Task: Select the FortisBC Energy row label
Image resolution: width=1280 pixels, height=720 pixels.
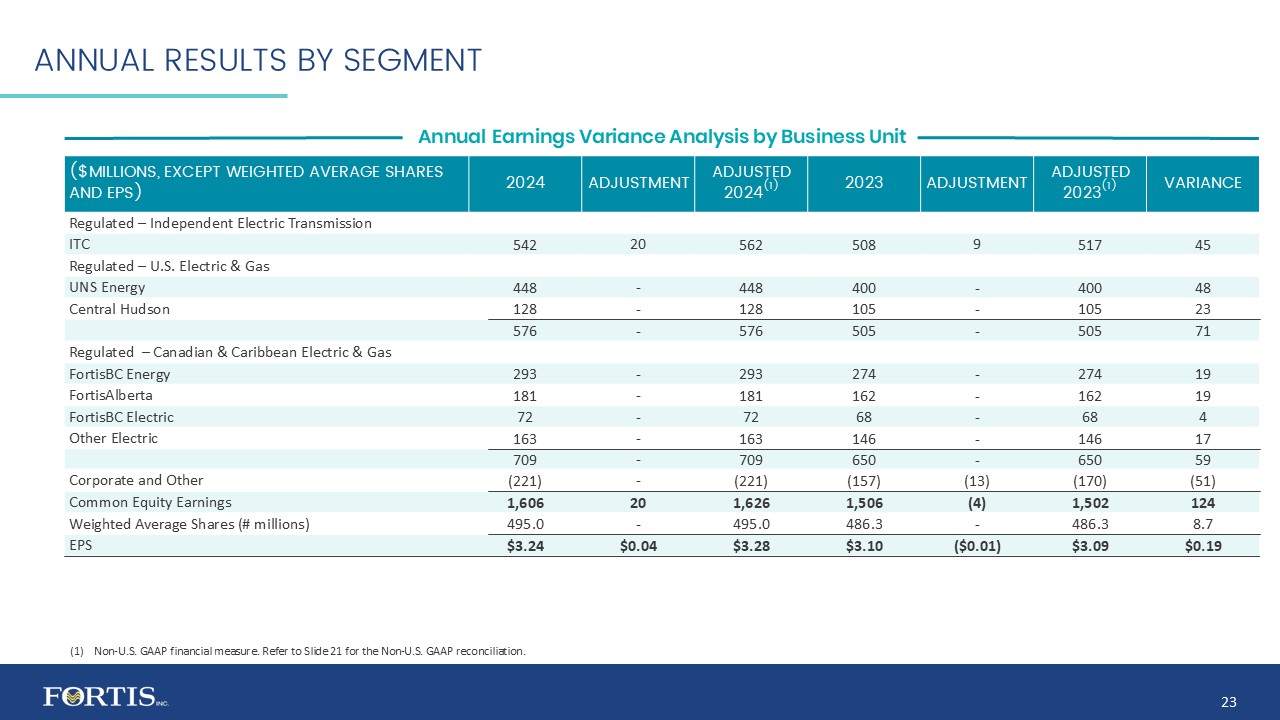Action: 119,374
